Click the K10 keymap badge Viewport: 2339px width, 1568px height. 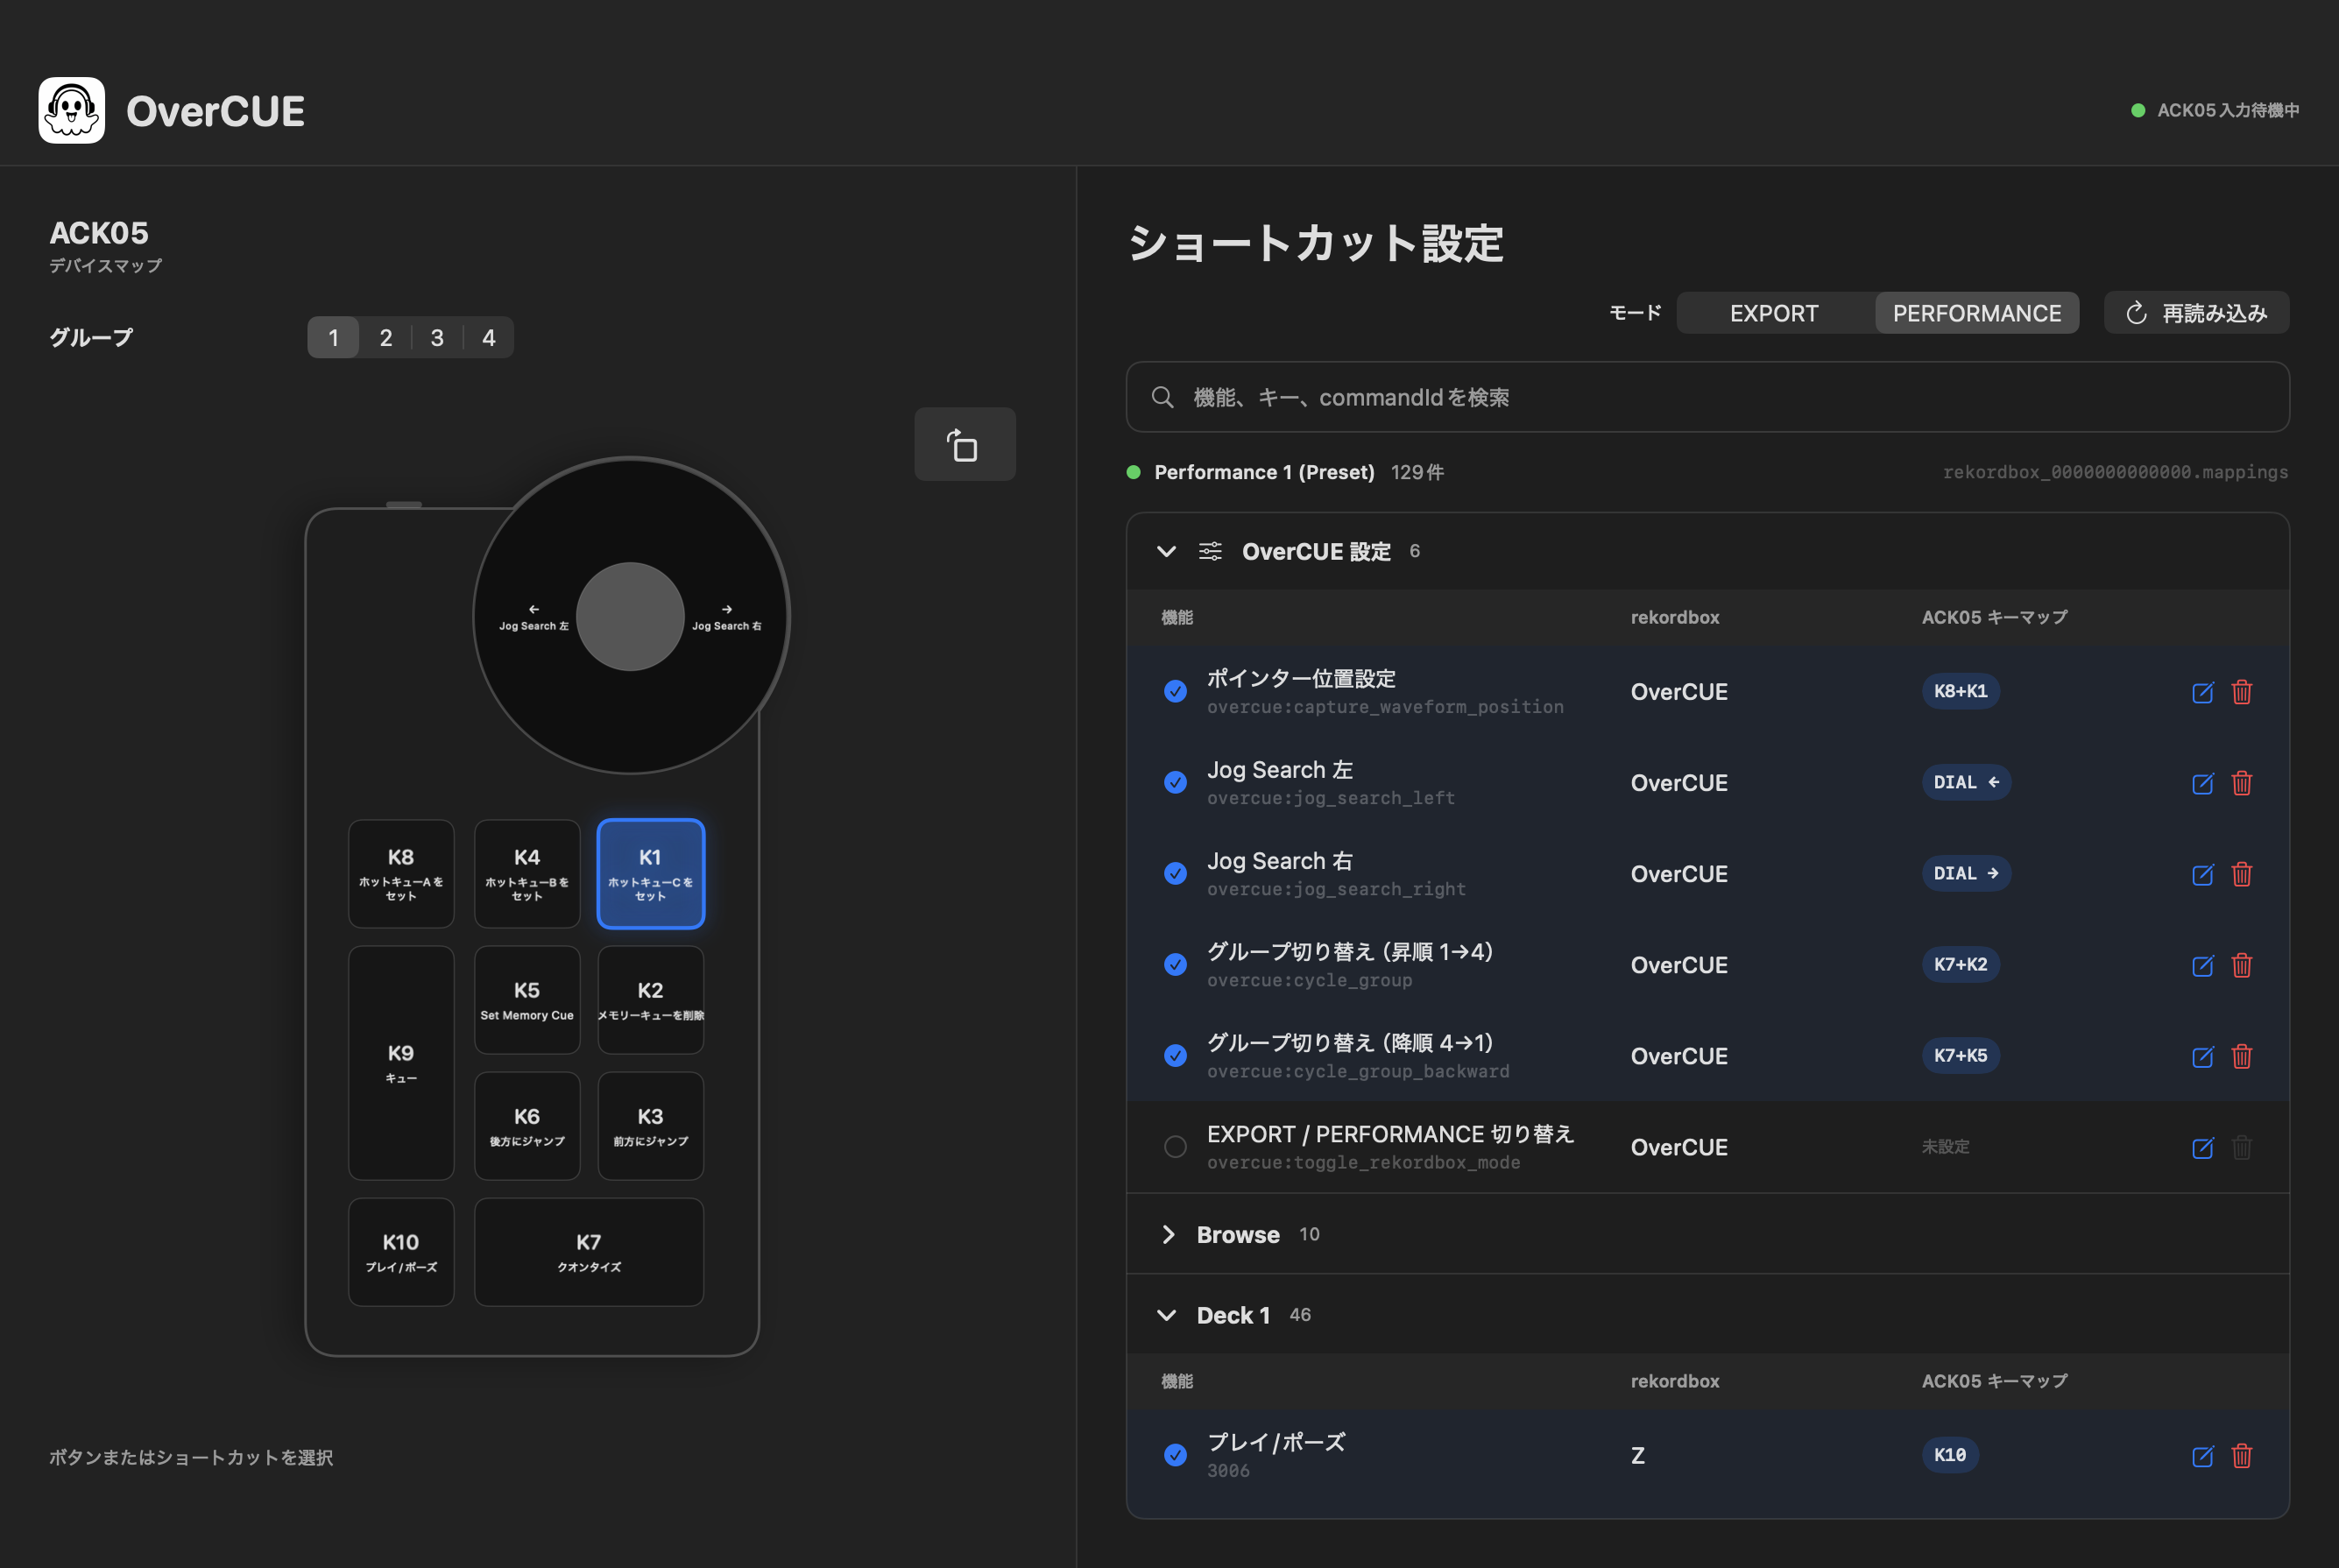1950,1455
